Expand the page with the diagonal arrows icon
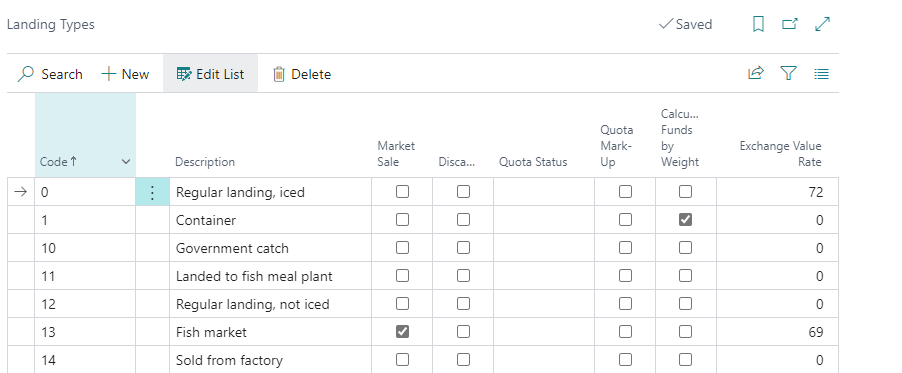The image size is (902, 373). [x=823, y=24]
